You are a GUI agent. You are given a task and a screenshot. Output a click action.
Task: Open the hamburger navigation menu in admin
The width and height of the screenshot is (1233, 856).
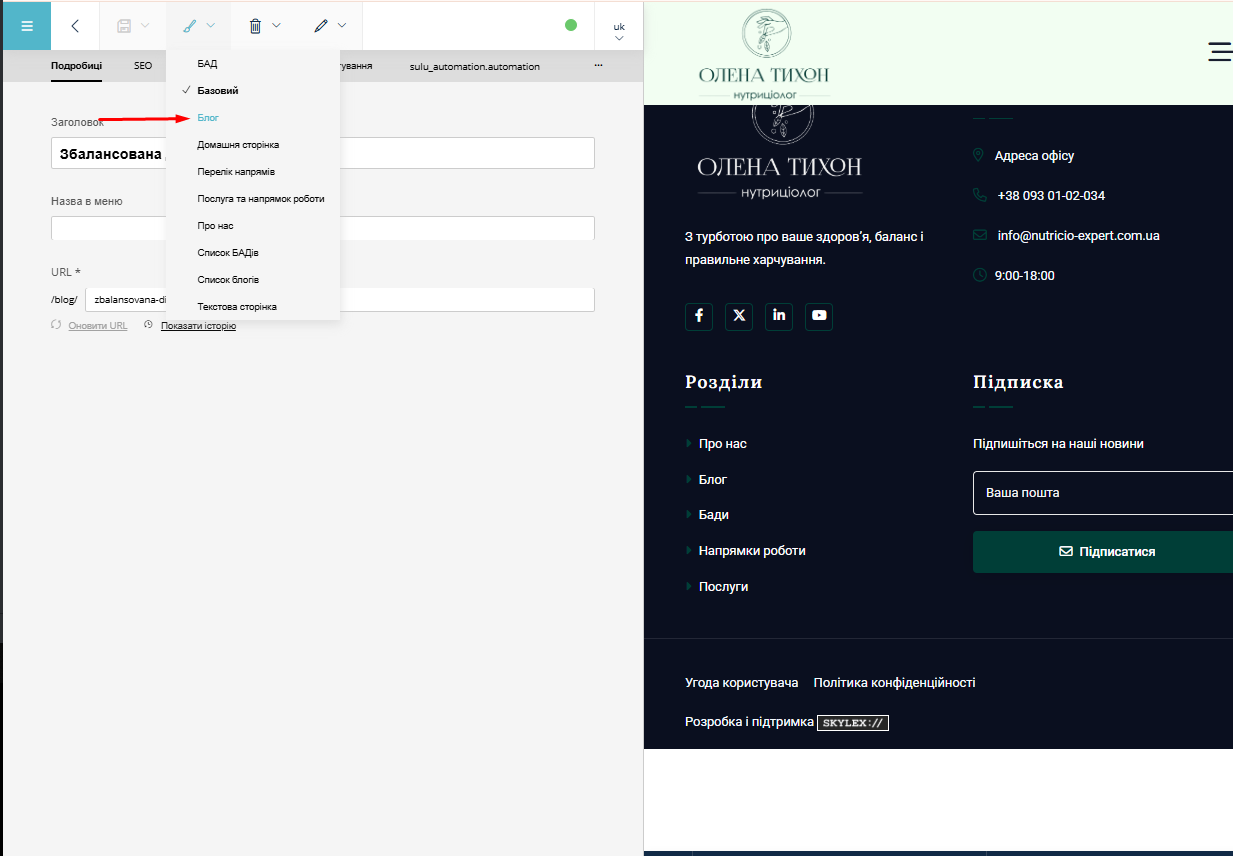coord(27,25)
